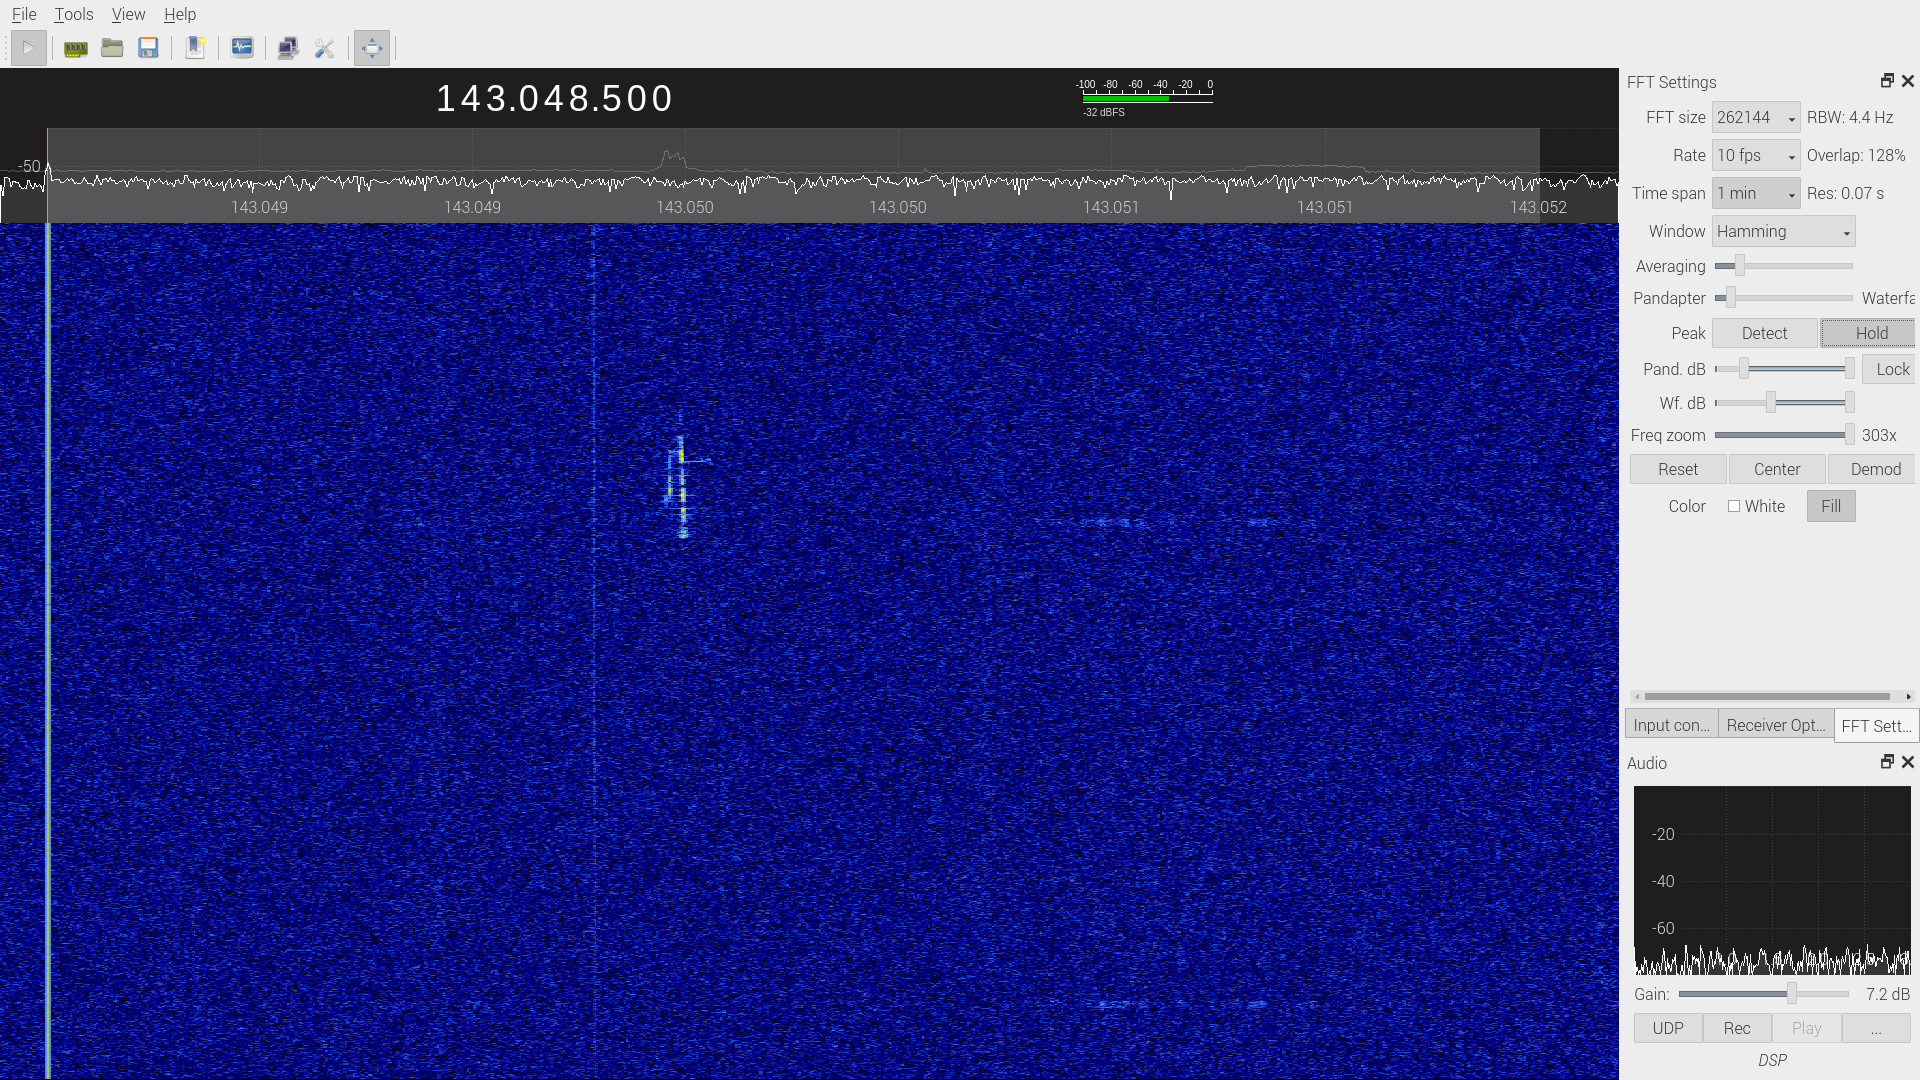This screenshot has width=1920, height=1080.
Task: Click the Overlap: 128% readout
Action: 1856,155
